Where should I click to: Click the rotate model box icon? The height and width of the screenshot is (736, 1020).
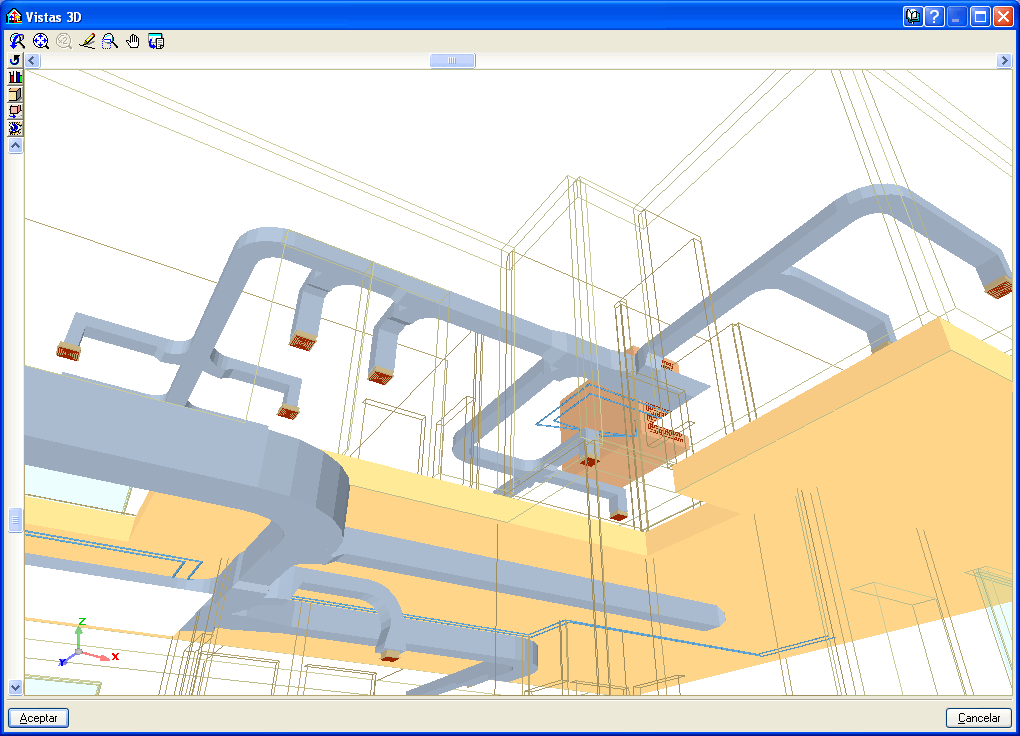(14, 111)
